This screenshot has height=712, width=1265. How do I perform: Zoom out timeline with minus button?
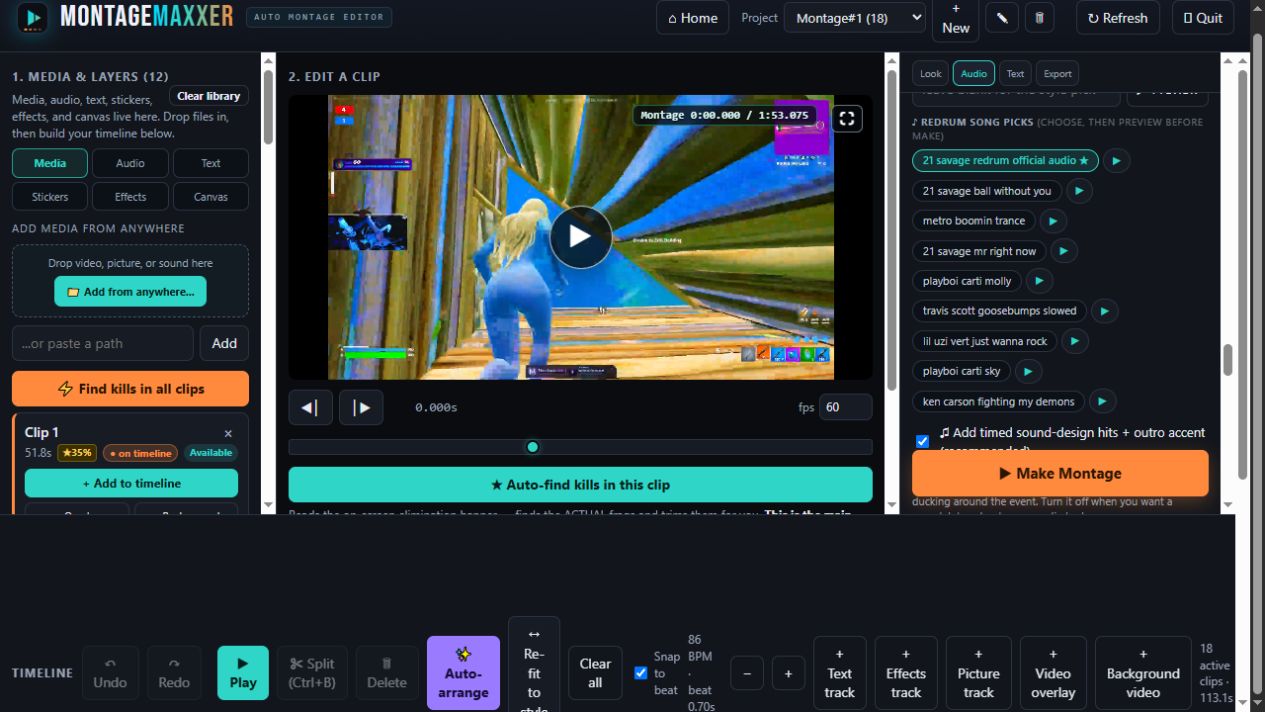coord(747,673)
